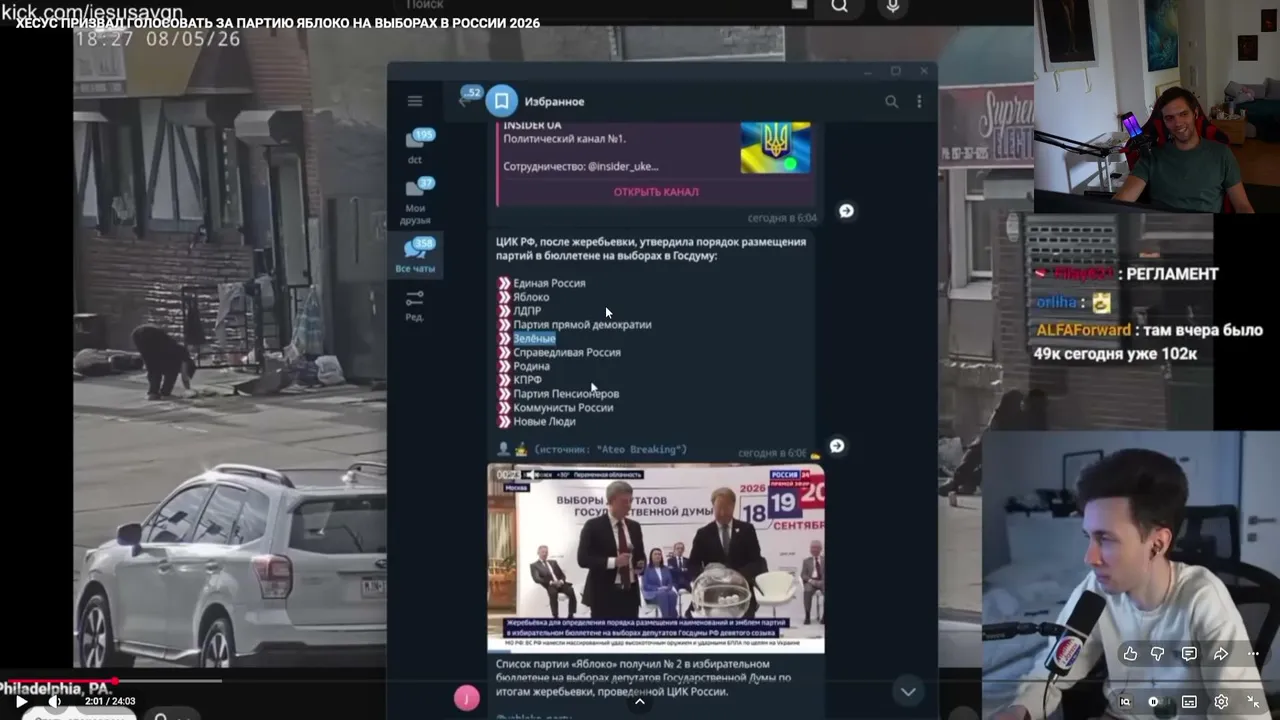Viewport: 1280px width, 720px height.
Task: Open video settings gear
Action: (1221, 702)
